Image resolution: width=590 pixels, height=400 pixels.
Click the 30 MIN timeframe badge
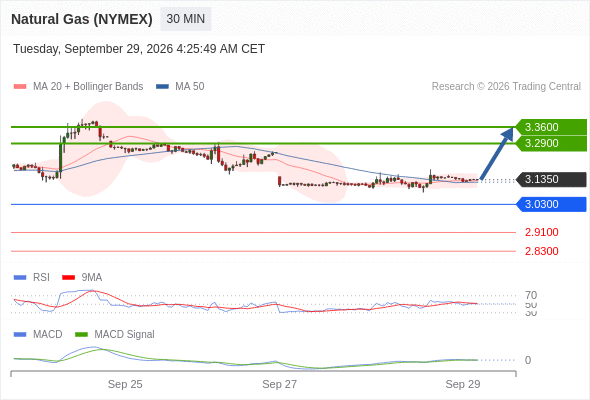click(186, 19)
